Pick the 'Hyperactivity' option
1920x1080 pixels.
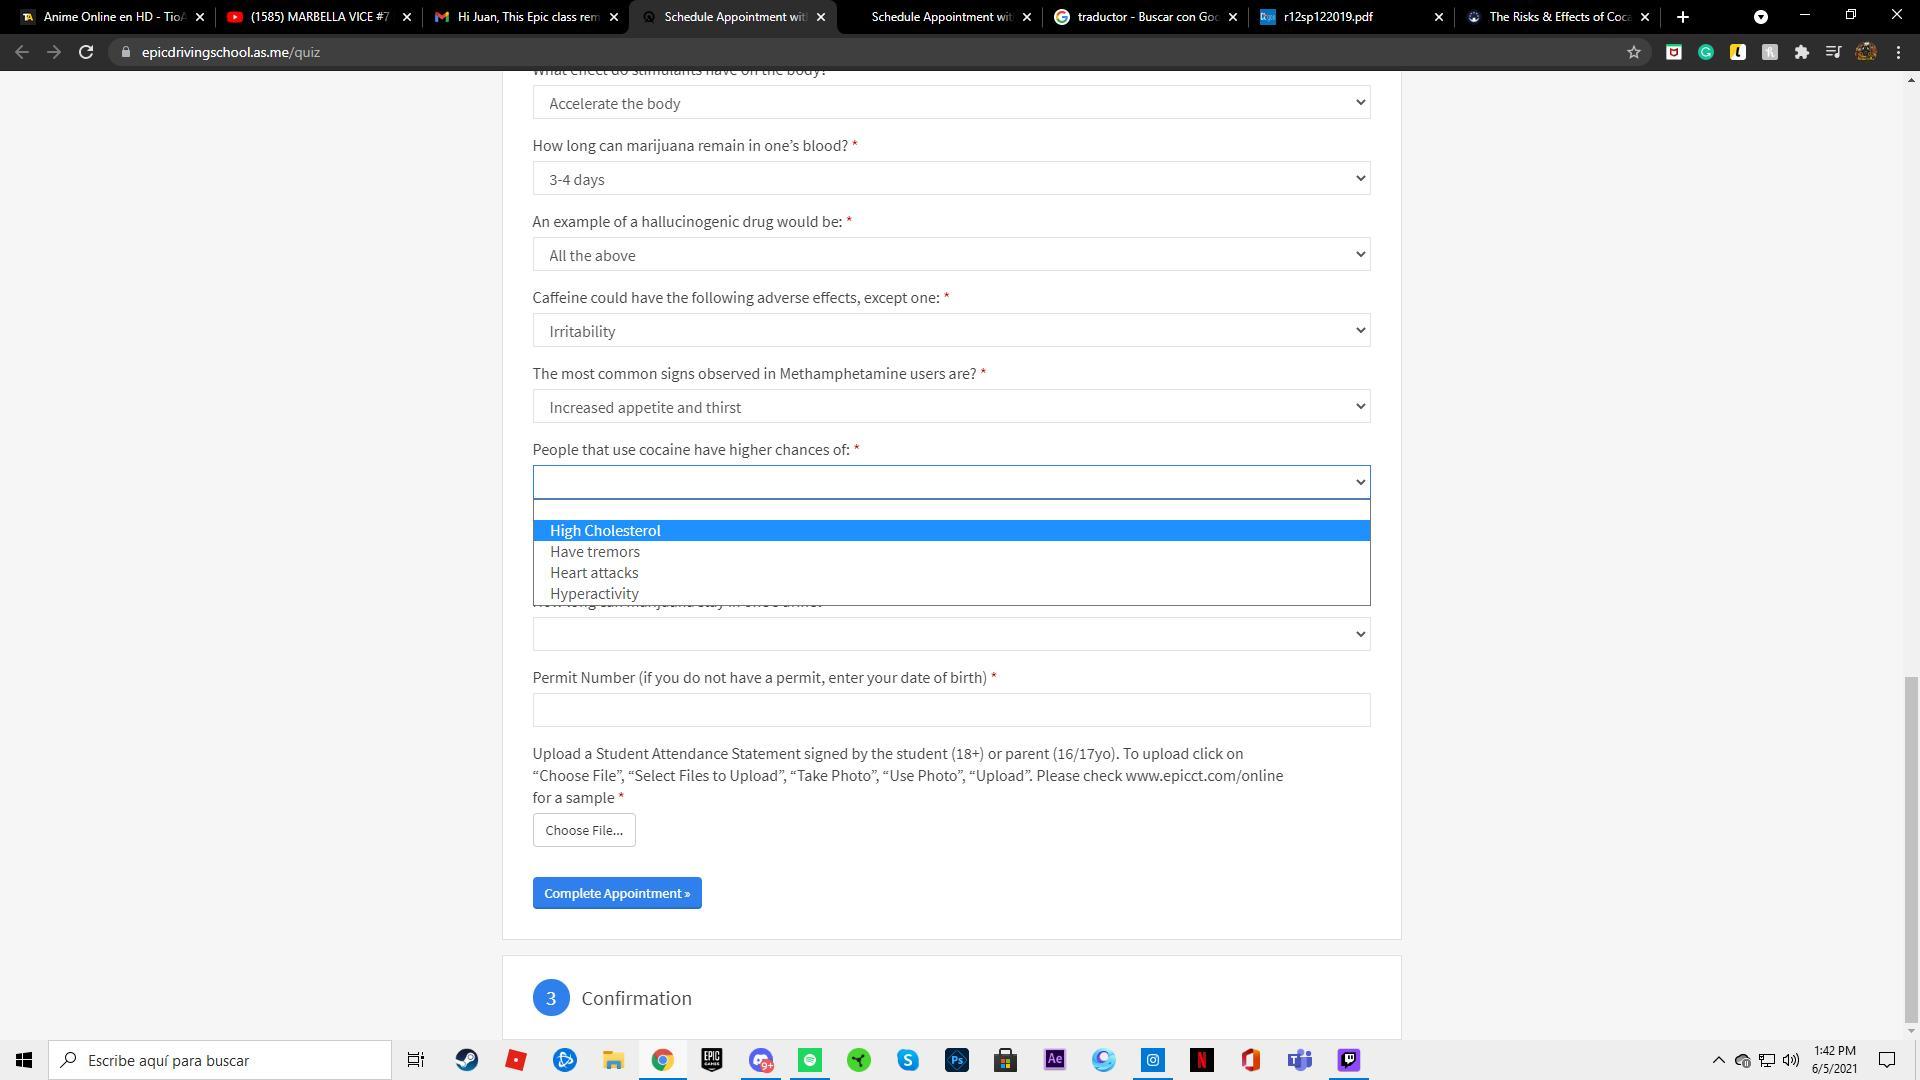point(594,594)
